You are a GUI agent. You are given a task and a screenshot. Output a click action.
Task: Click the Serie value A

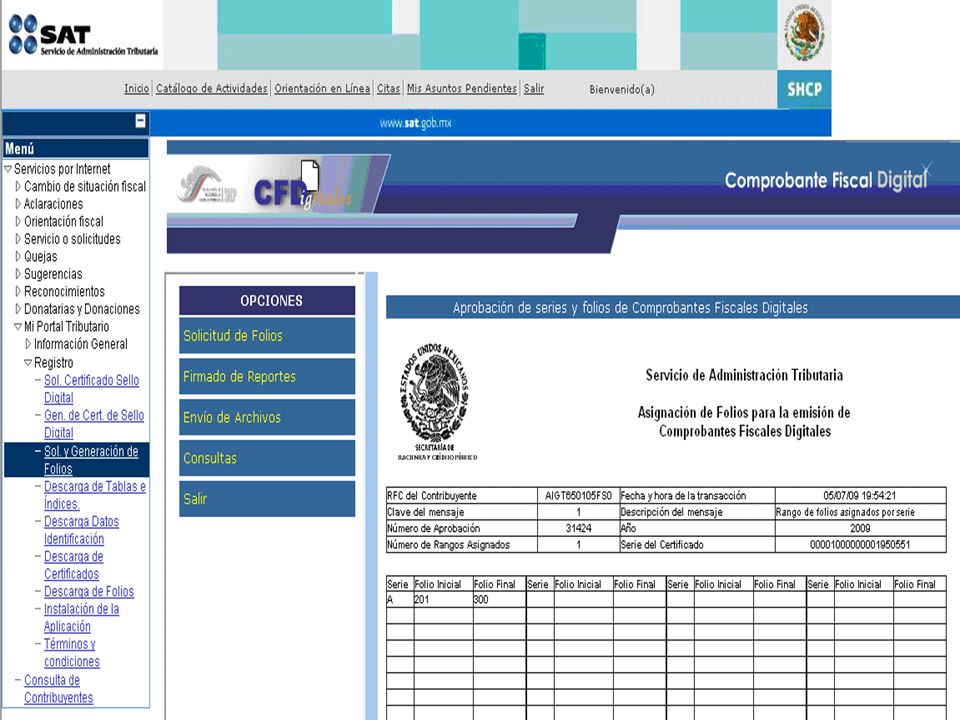(389, 599)
